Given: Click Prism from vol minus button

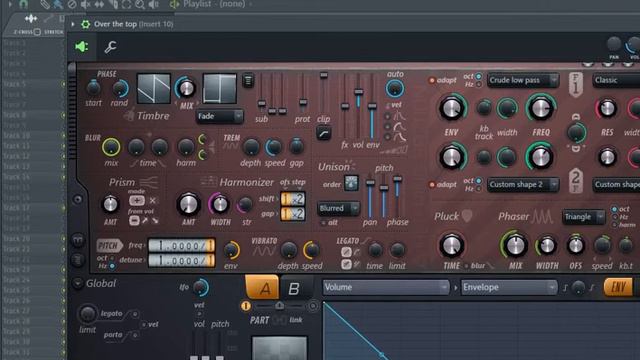Looking at the screenshot, I should (134, 220).
